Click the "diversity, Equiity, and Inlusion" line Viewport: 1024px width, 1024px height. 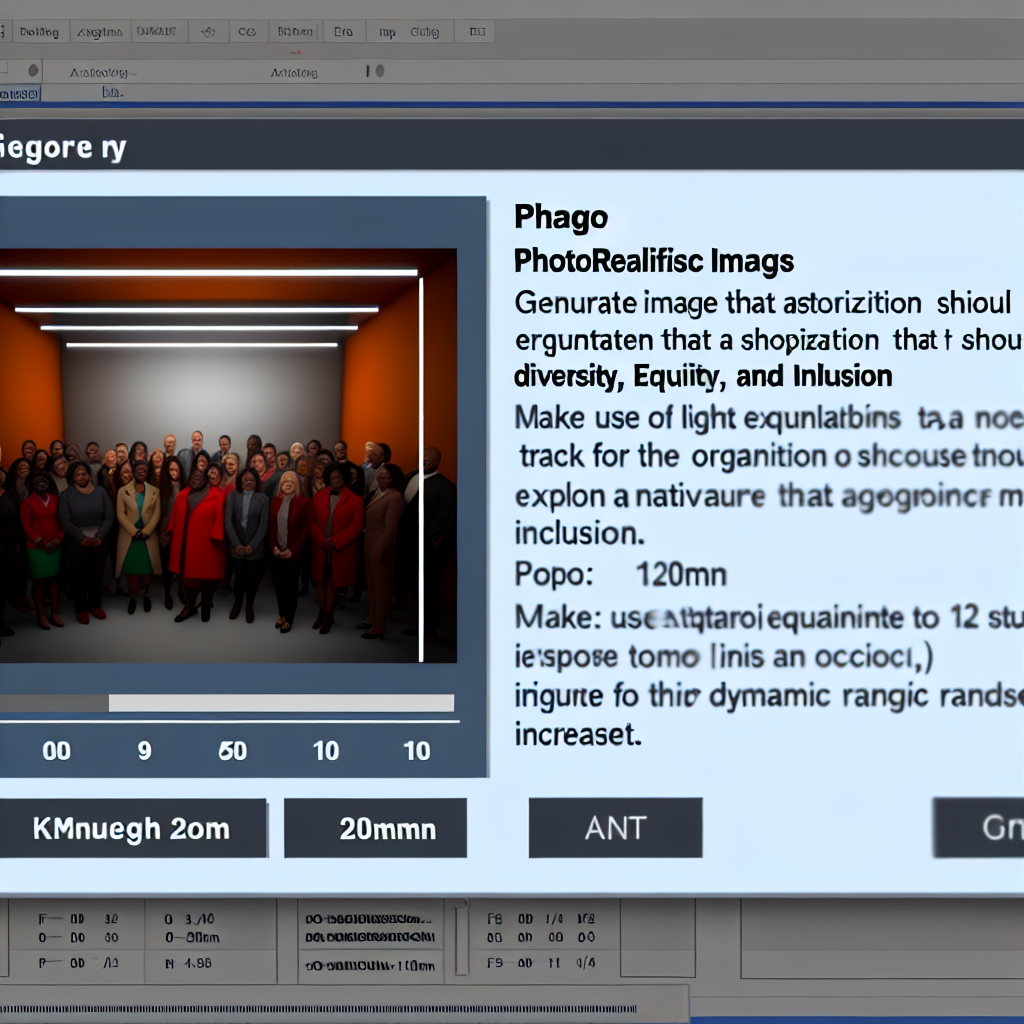pyautogui.click(x=703, y=377)
